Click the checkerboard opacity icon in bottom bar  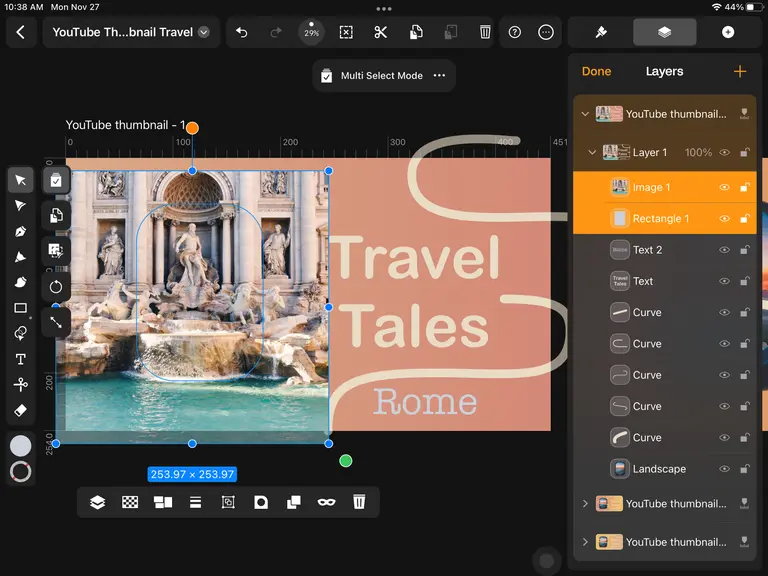click(x=130, y=502)
